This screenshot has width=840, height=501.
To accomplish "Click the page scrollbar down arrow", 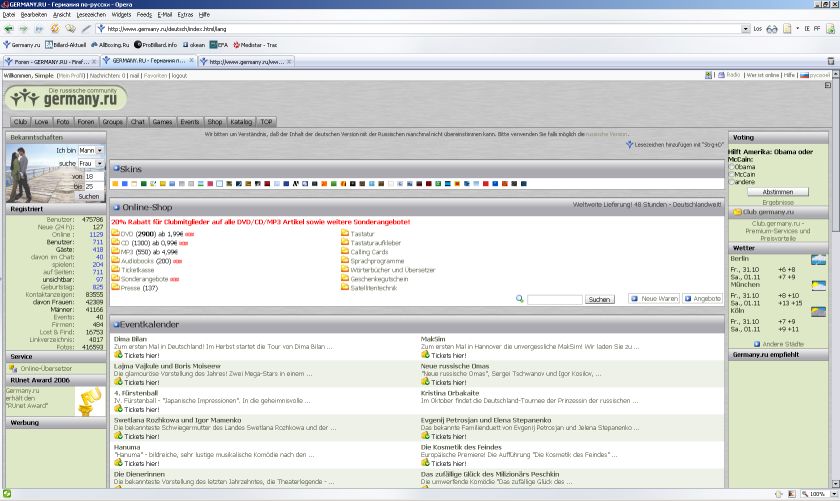I will (x=835, y=483).
